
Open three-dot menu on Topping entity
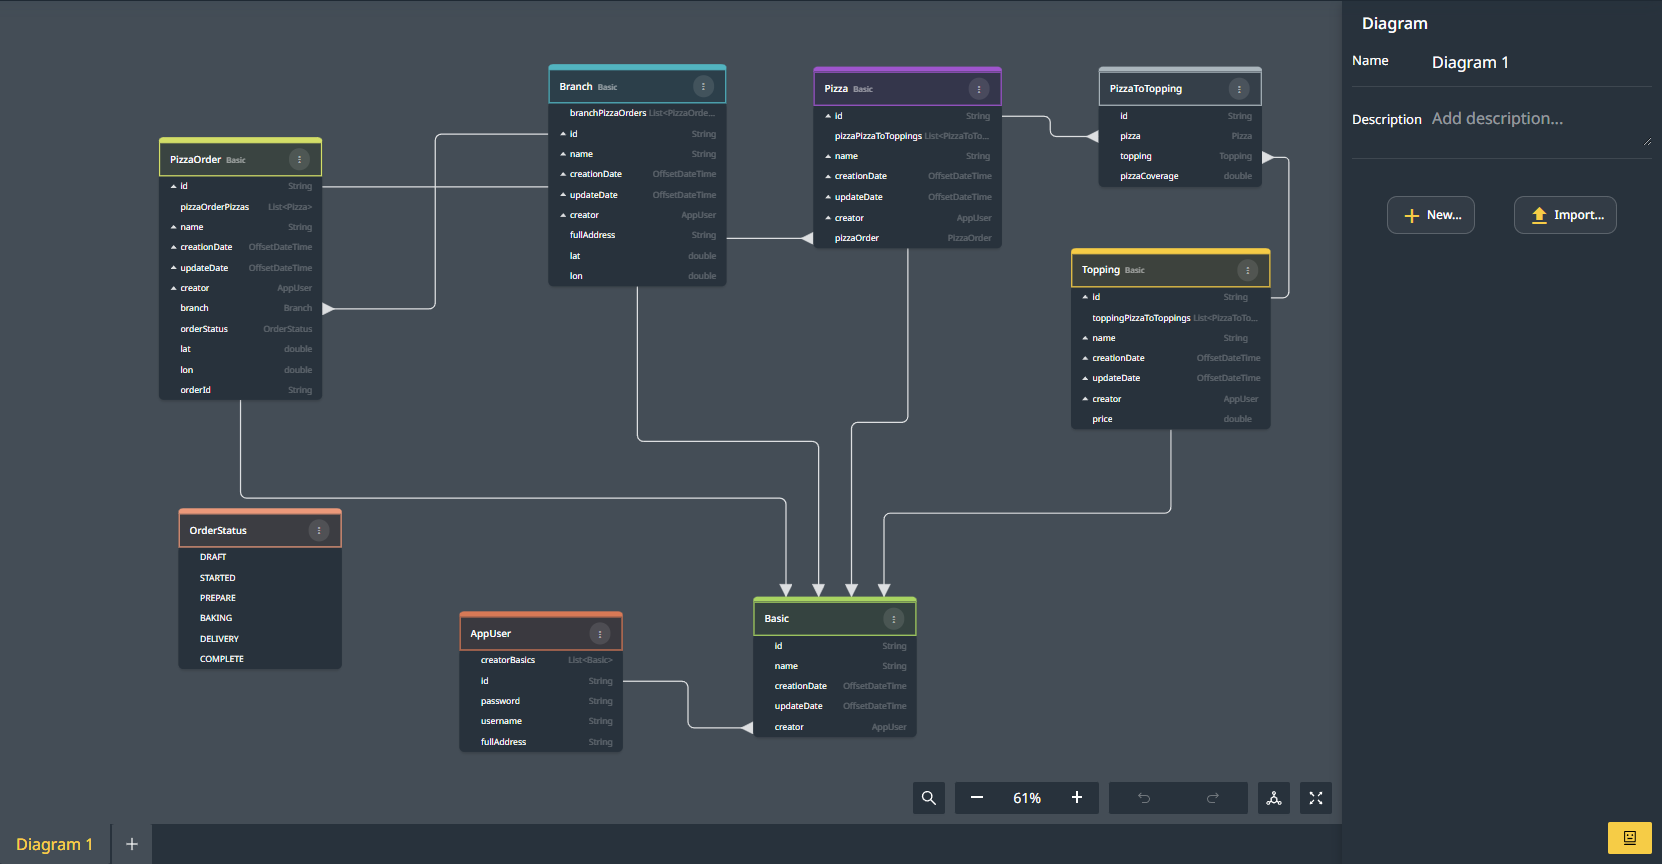pyautogui.click(x=1247, y=270)
